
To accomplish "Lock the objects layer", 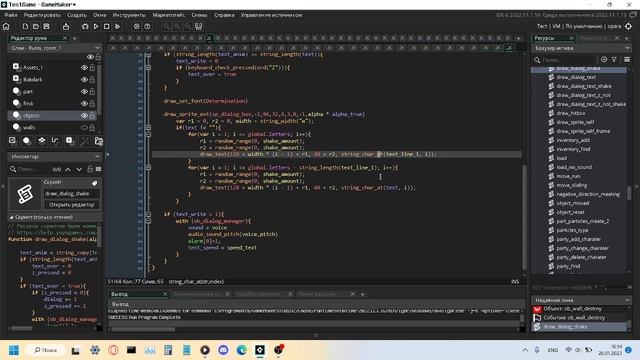I will (93, 116).
